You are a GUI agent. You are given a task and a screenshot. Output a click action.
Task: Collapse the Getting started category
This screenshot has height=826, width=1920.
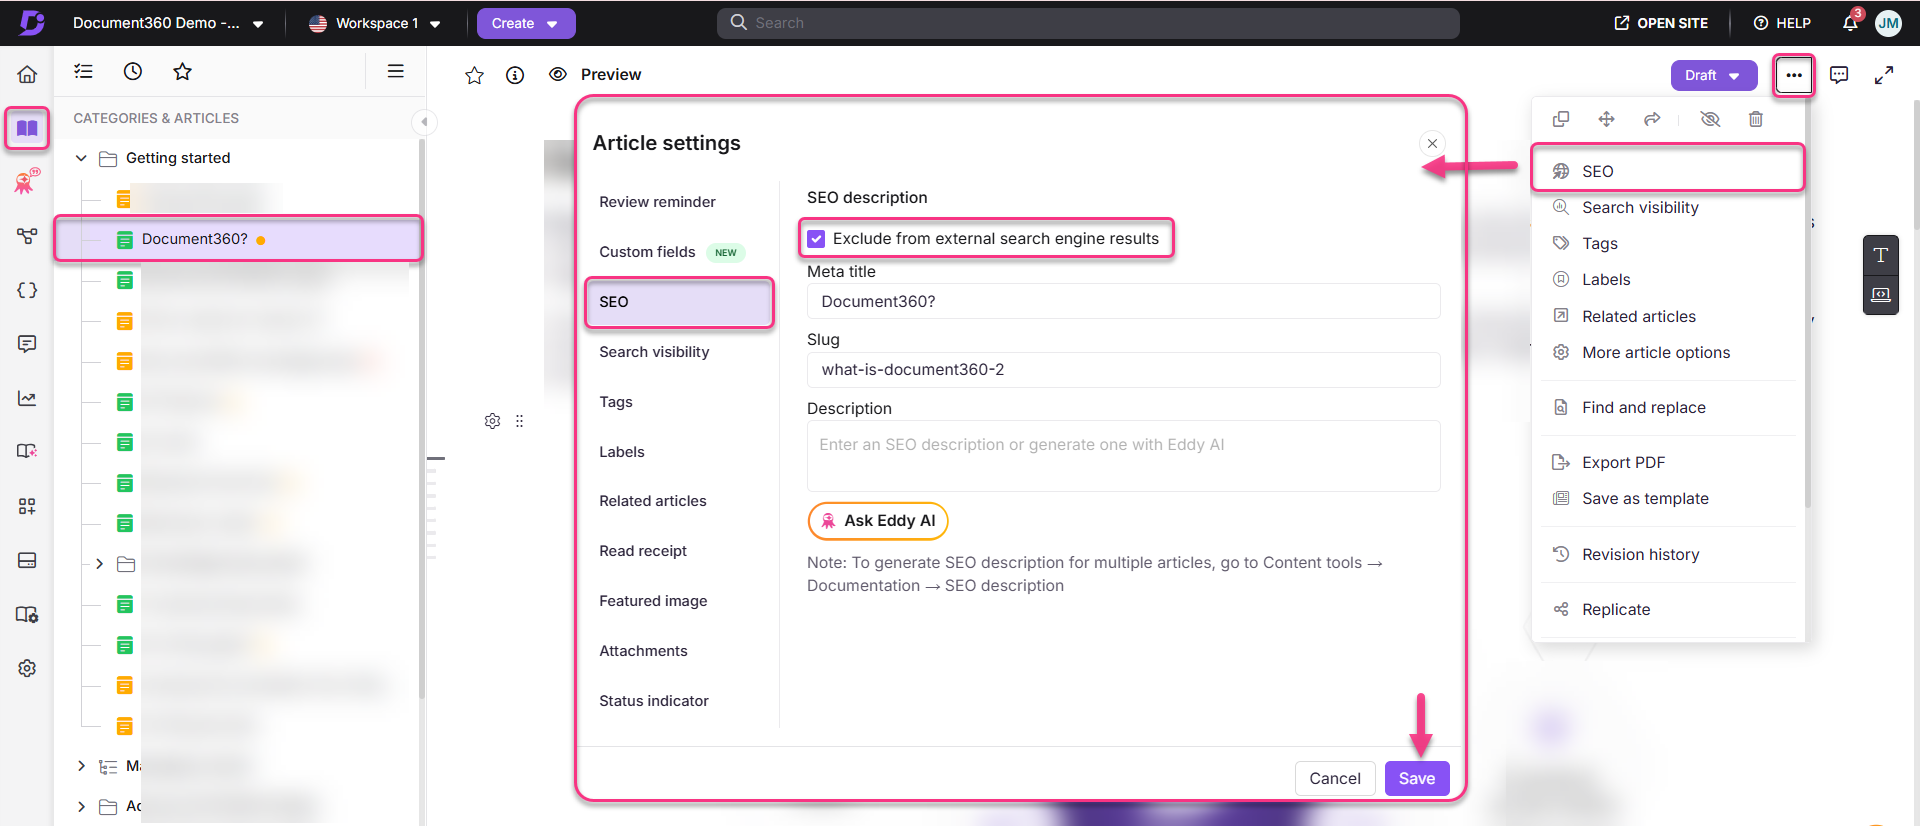(82, 158)
